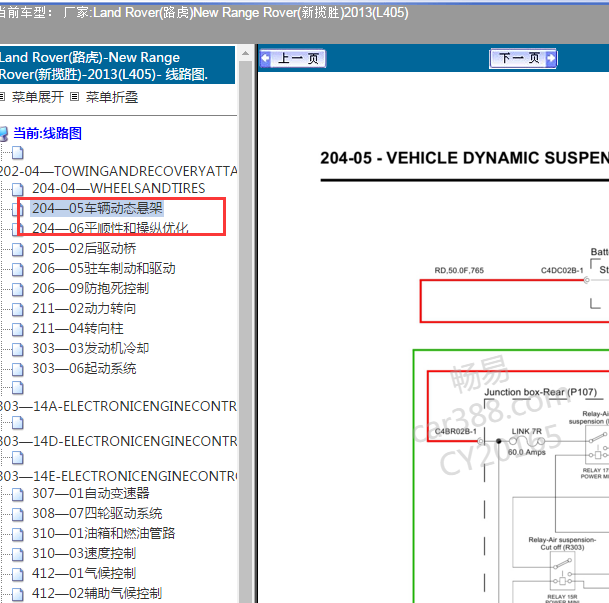Screen dimensions: 609x603
Task: Open 303—14E-ELECTRONICENGINECONTR entry
Action: click(118, 476)
